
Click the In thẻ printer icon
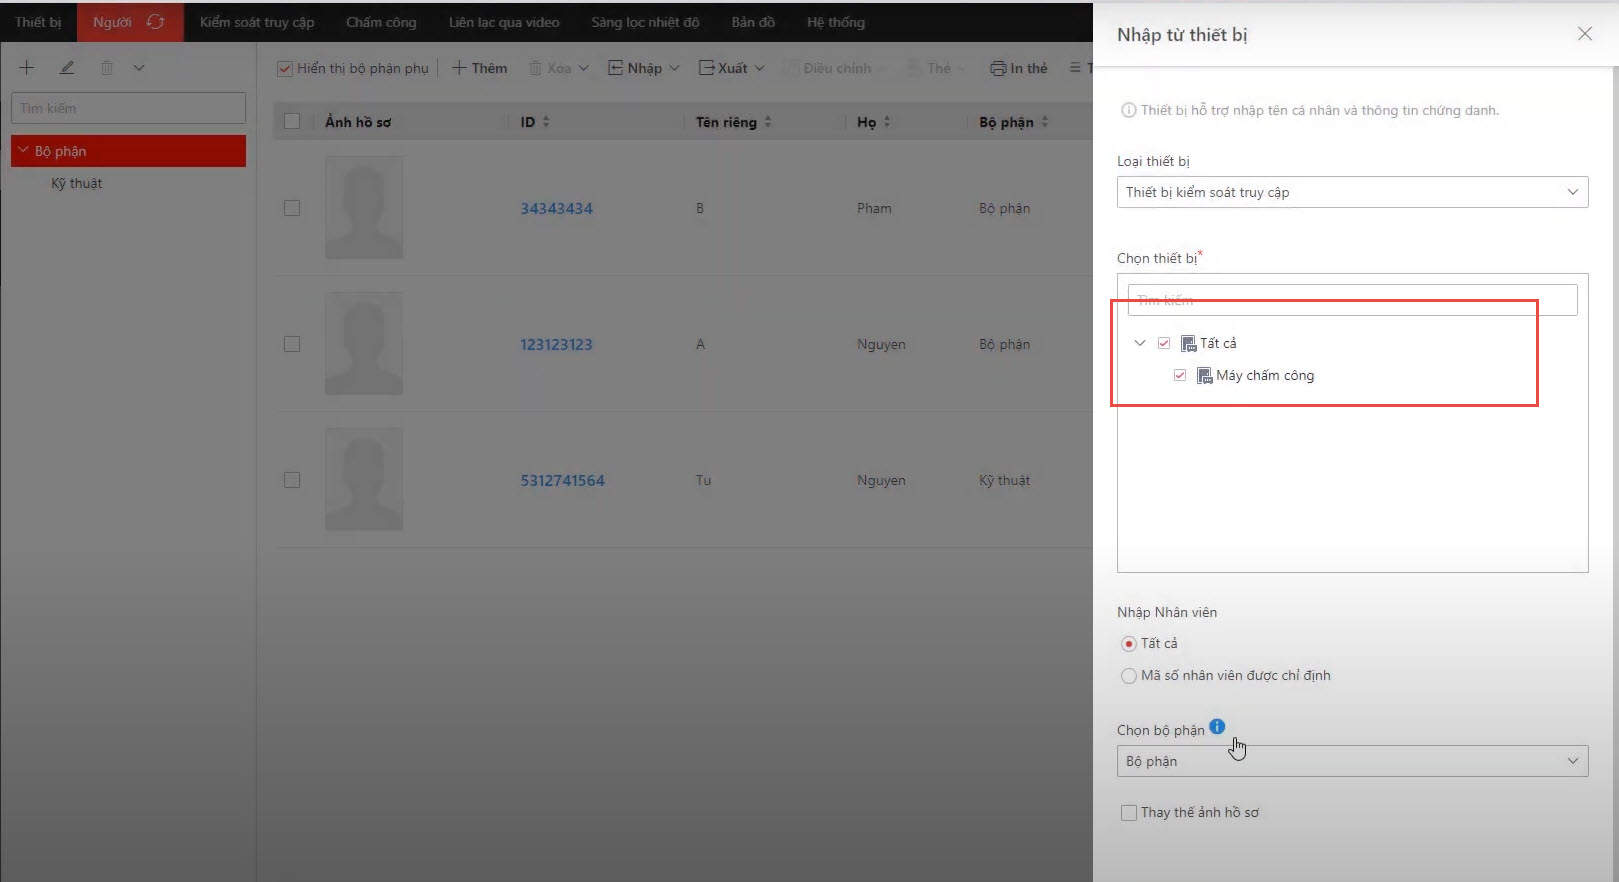pos(997,68)
